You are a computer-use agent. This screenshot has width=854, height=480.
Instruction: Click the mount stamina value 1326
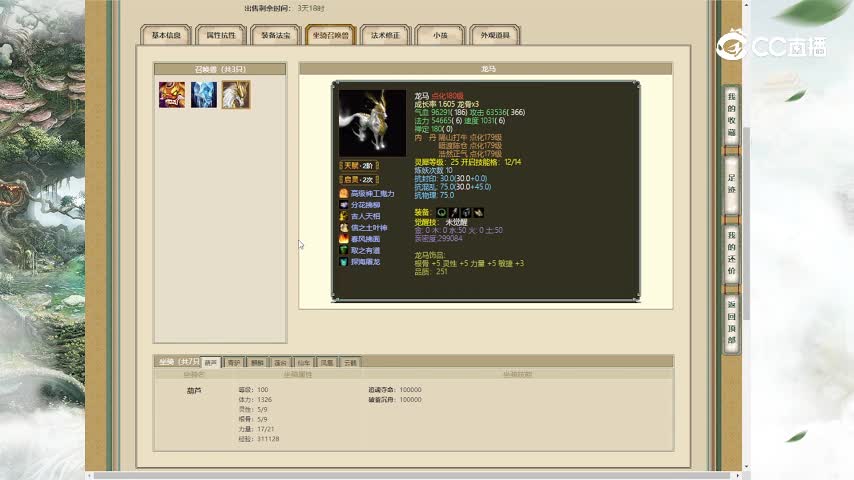click(x=264, y=399)
